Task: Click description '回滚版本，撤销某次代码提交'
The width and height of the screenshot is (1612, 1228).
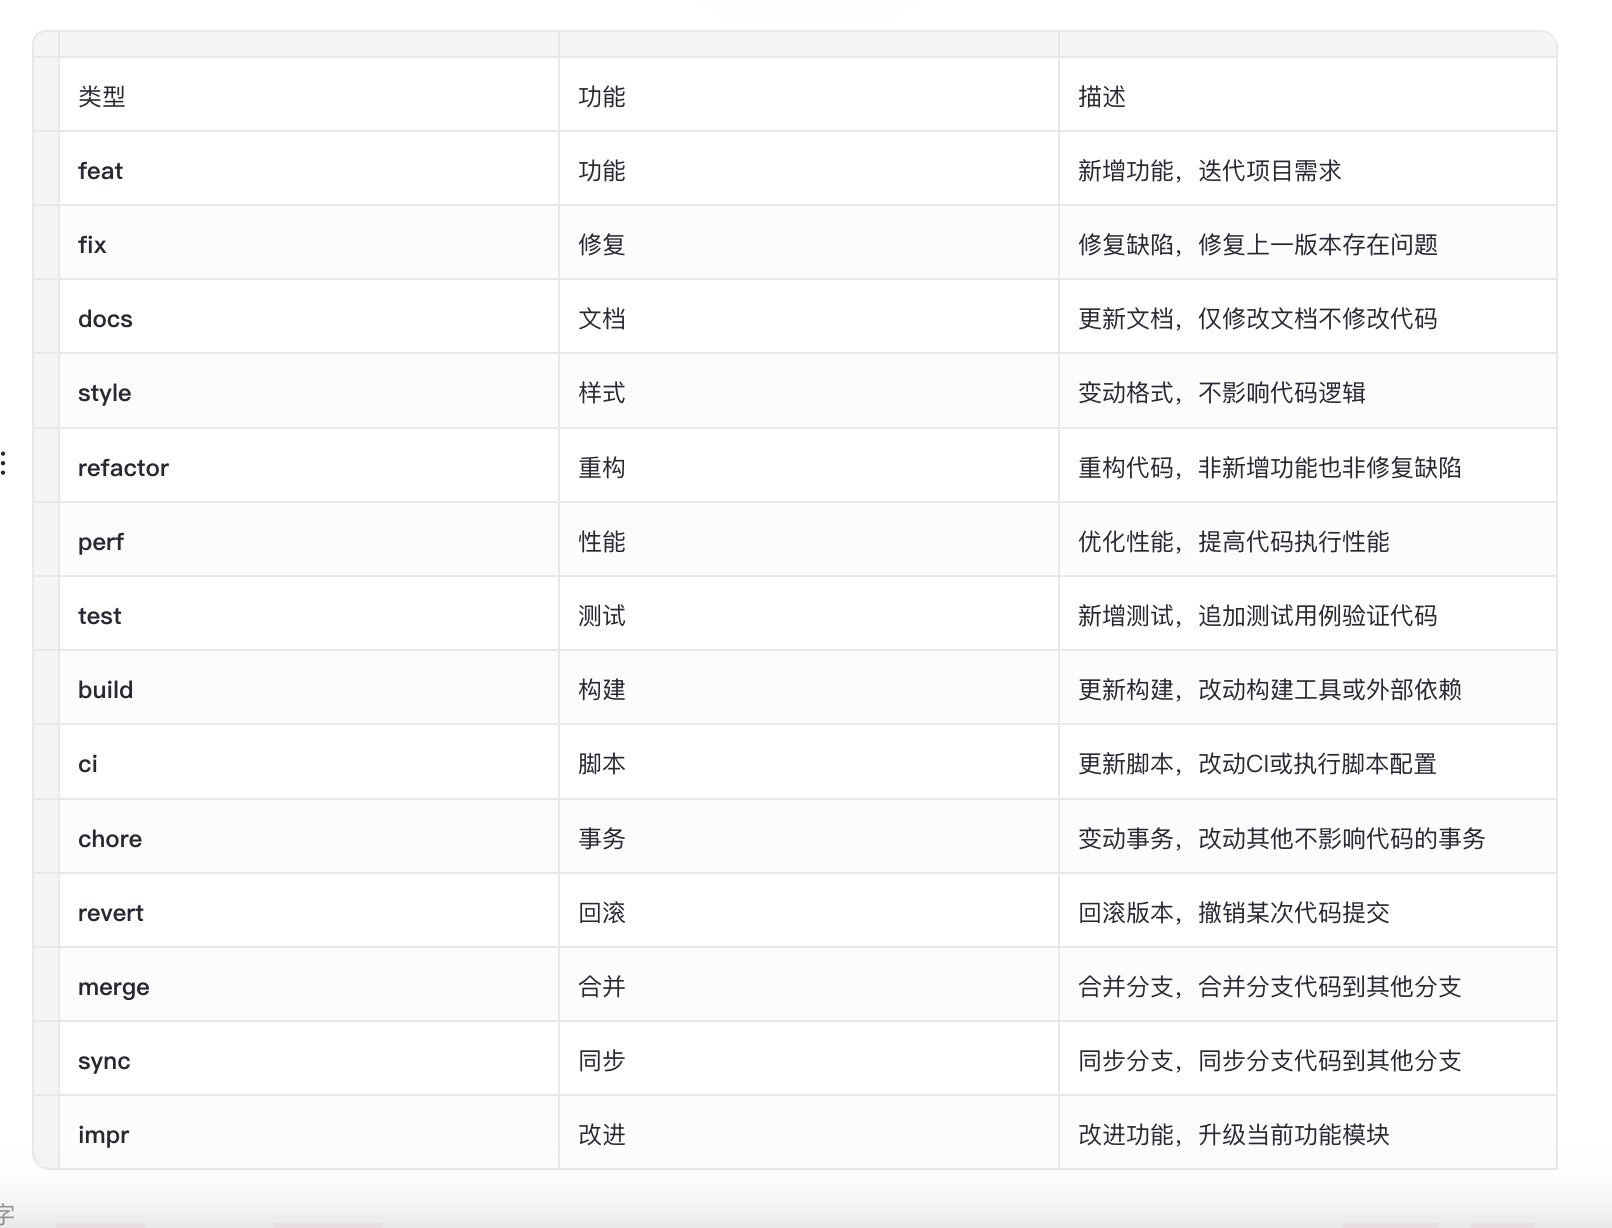Action: point(1234,912)
